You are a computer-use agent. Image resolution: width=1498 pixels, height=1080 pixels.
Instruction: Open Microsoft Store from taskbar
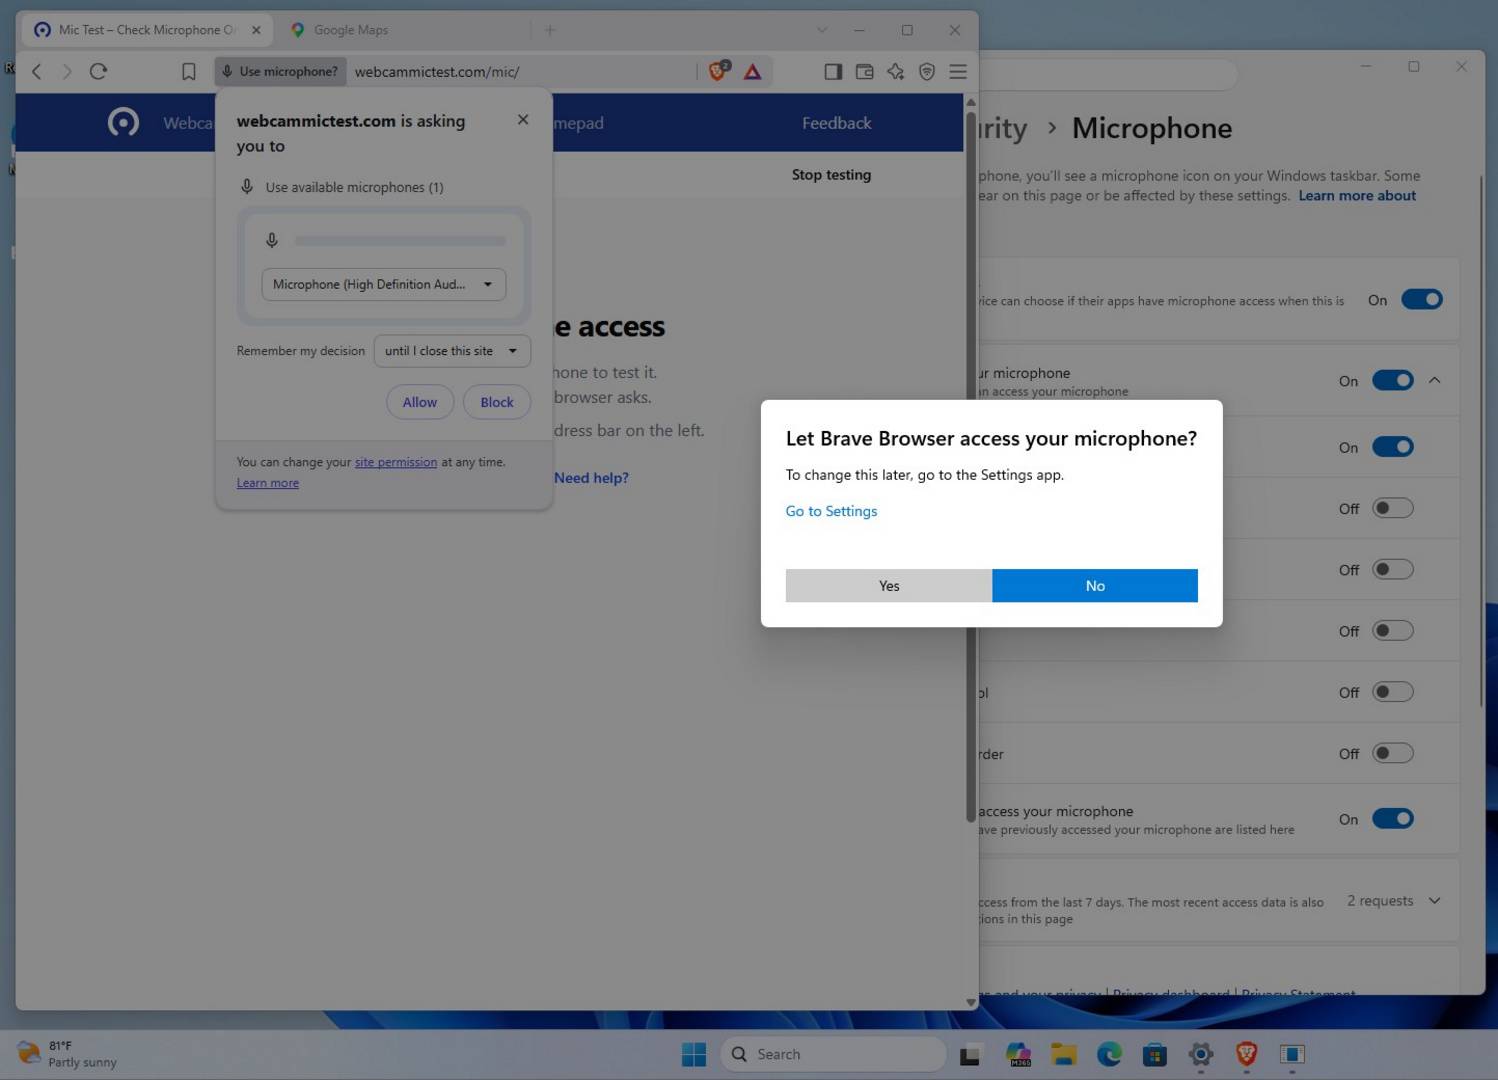pos(1155,1054)
